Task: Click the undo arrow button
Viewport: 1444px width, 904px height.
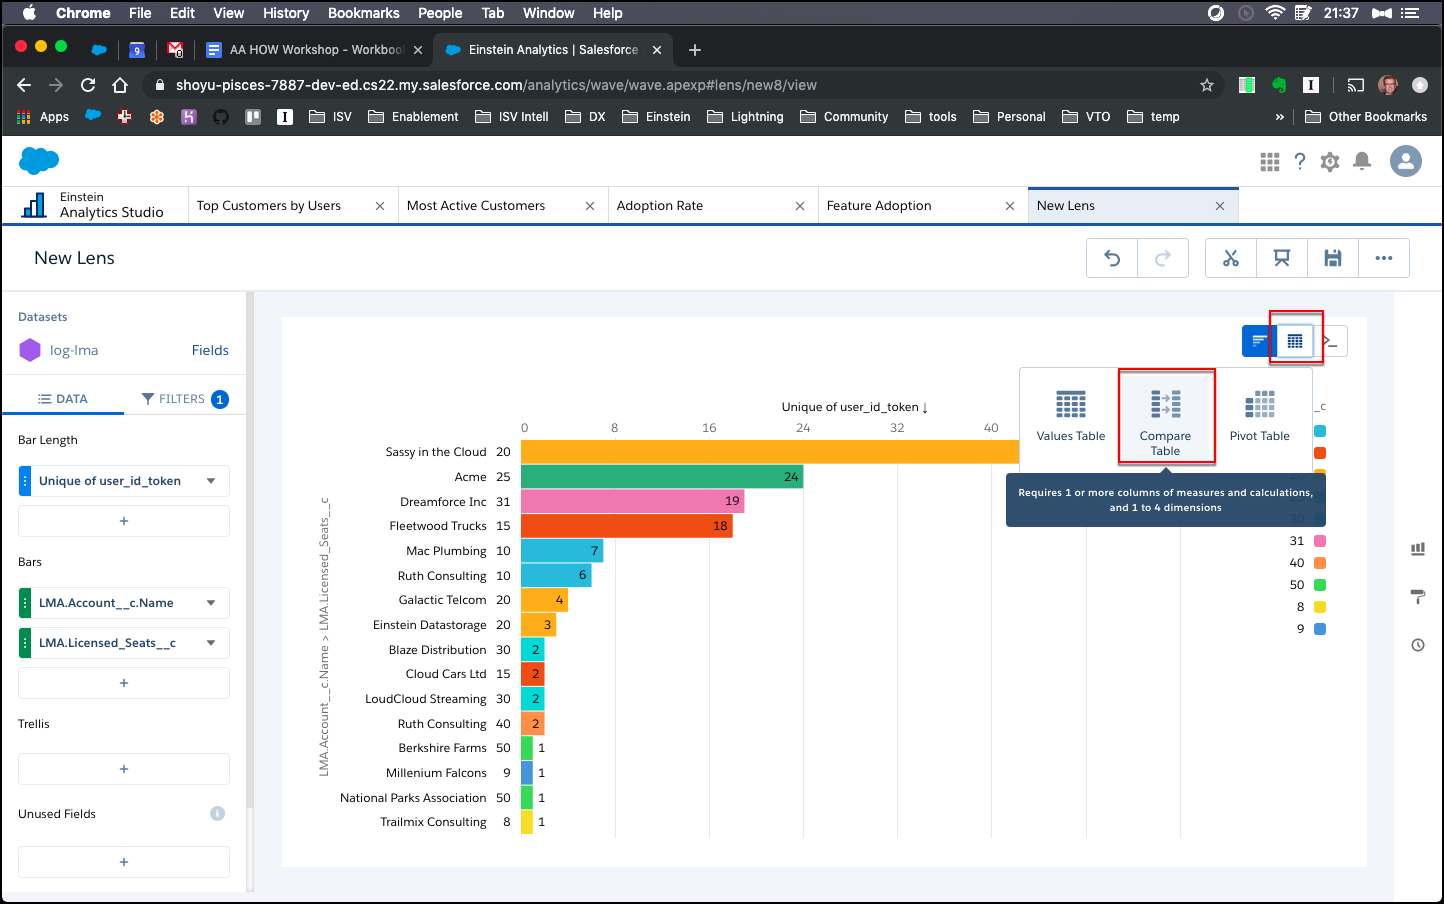Action: (x=1112, y=258)
